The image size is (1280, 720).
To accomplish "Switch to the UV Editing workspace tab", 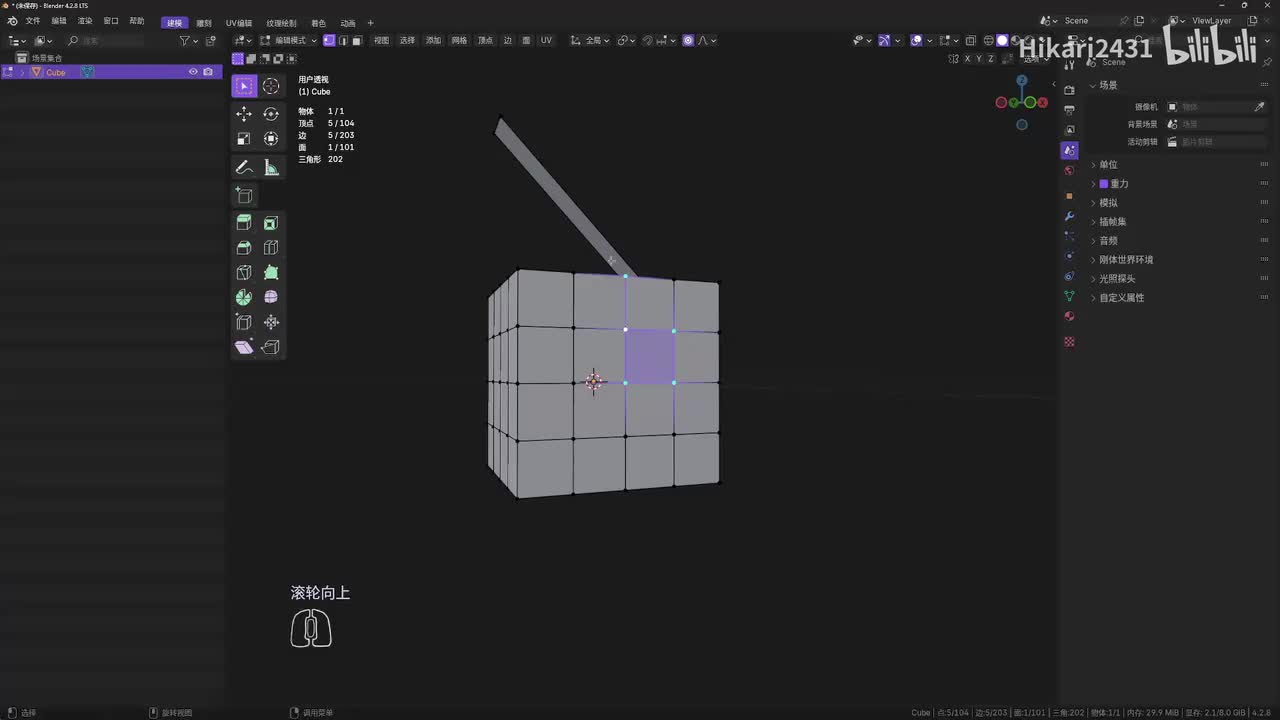I will (239, 22).
